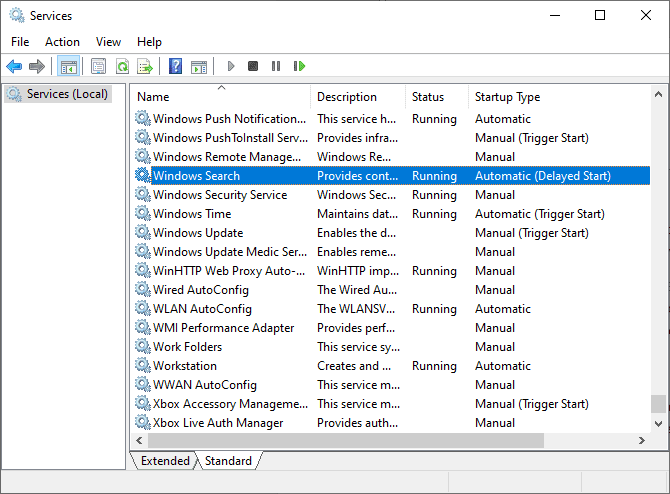Screen dimensions: 670x494
Task: Click the Stop Service square icon
Action: 253,66
